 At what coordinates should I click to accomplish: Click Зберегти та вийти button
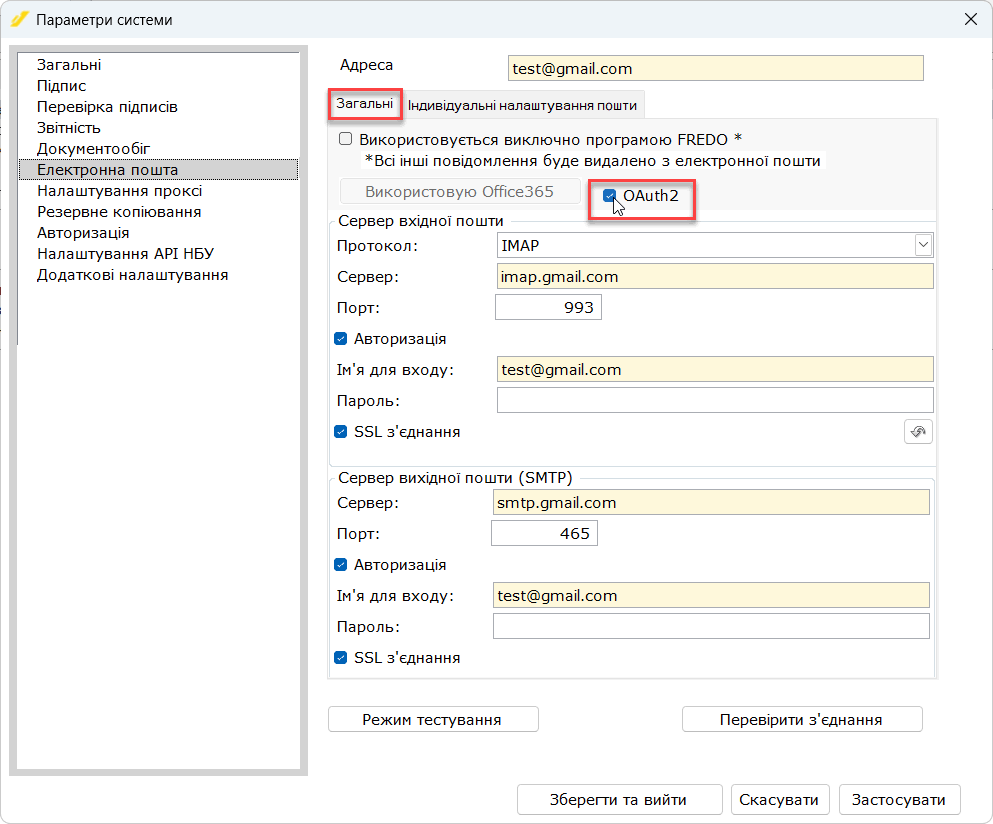pos(619,799)
